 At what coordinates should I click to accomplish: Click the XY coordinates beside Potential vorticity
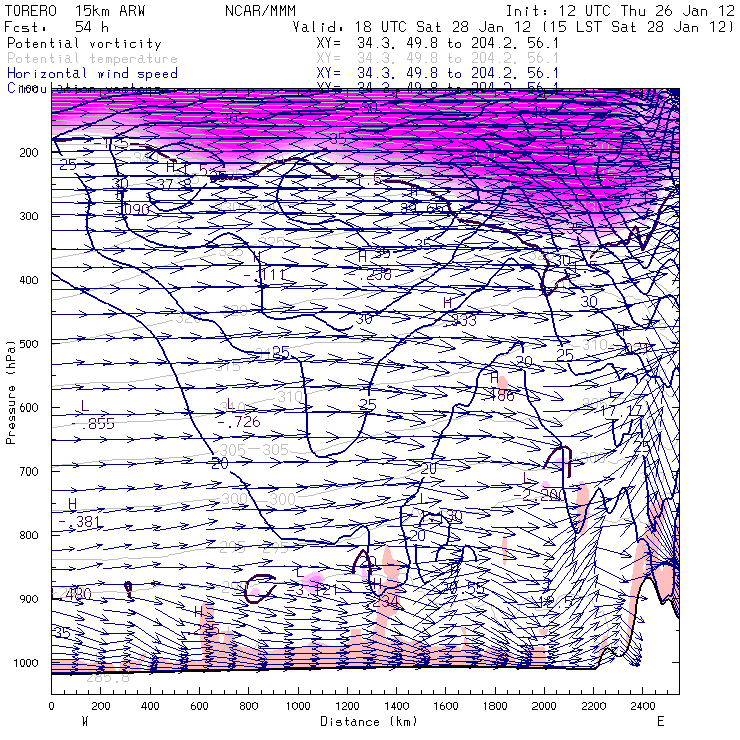coord(437,43)
